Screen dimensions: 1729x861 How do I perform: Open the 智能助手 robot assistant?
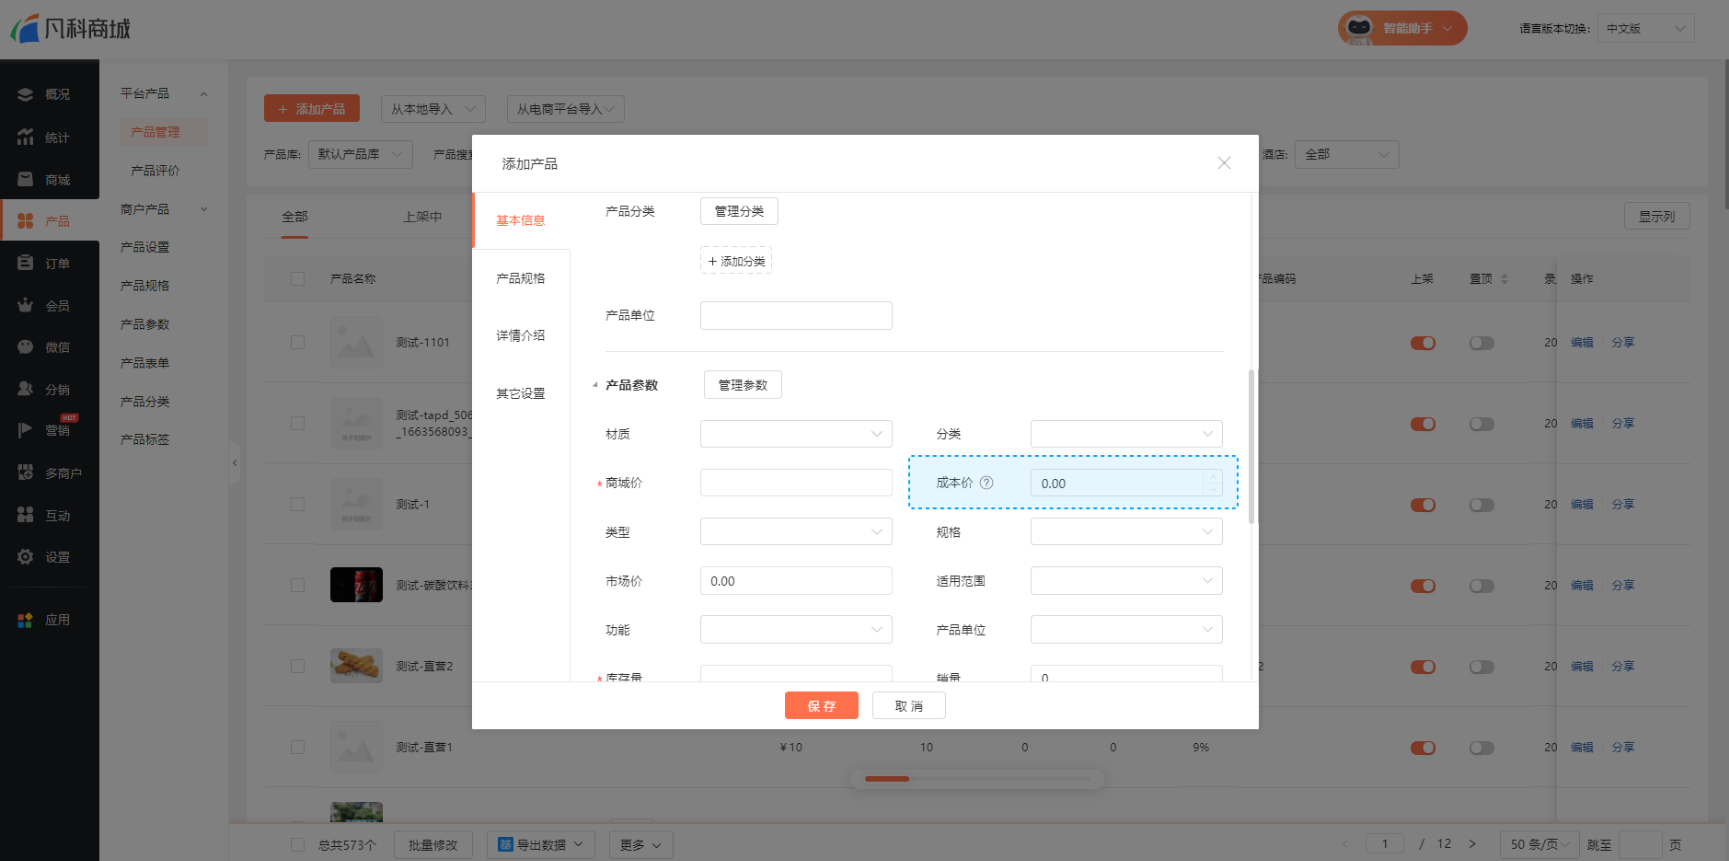[x=1402, y=28]
